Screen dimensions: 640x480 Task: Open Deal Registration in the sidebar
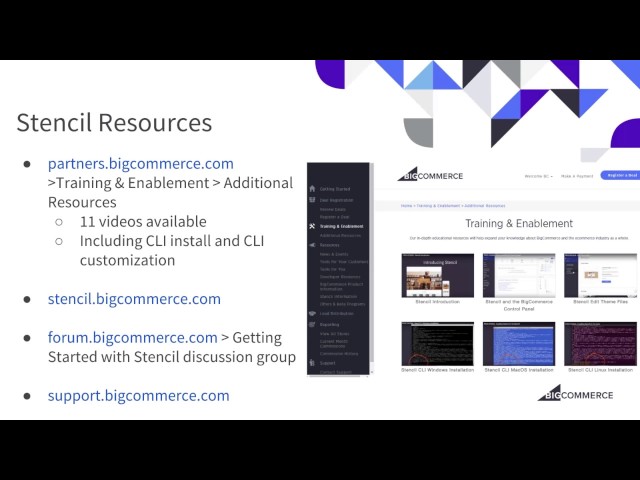pyautogui.click(x=336, y=200)
